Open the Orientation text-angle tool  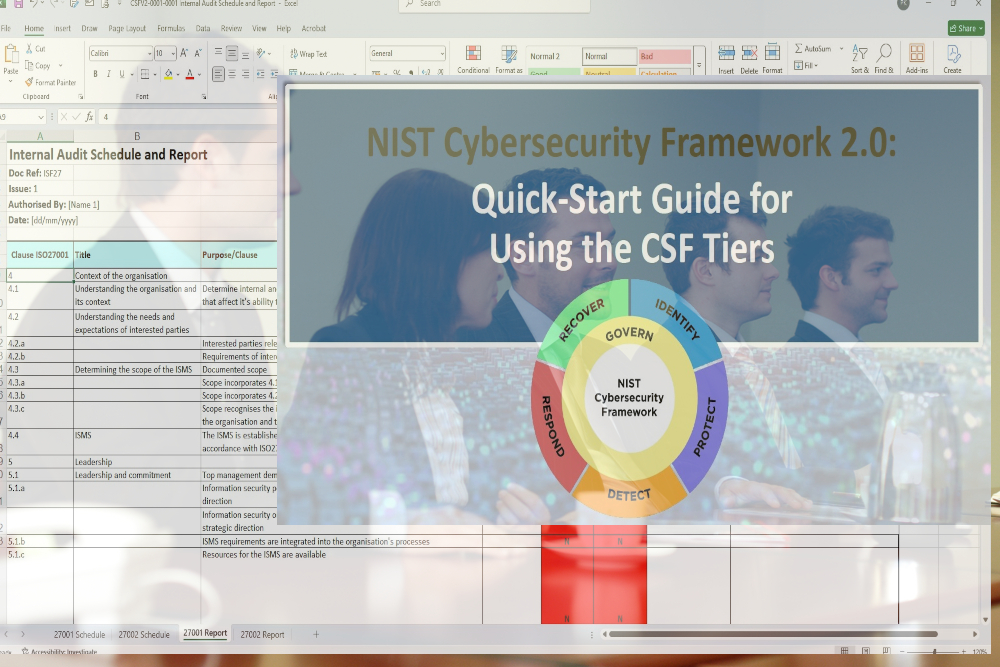(261, 54)
